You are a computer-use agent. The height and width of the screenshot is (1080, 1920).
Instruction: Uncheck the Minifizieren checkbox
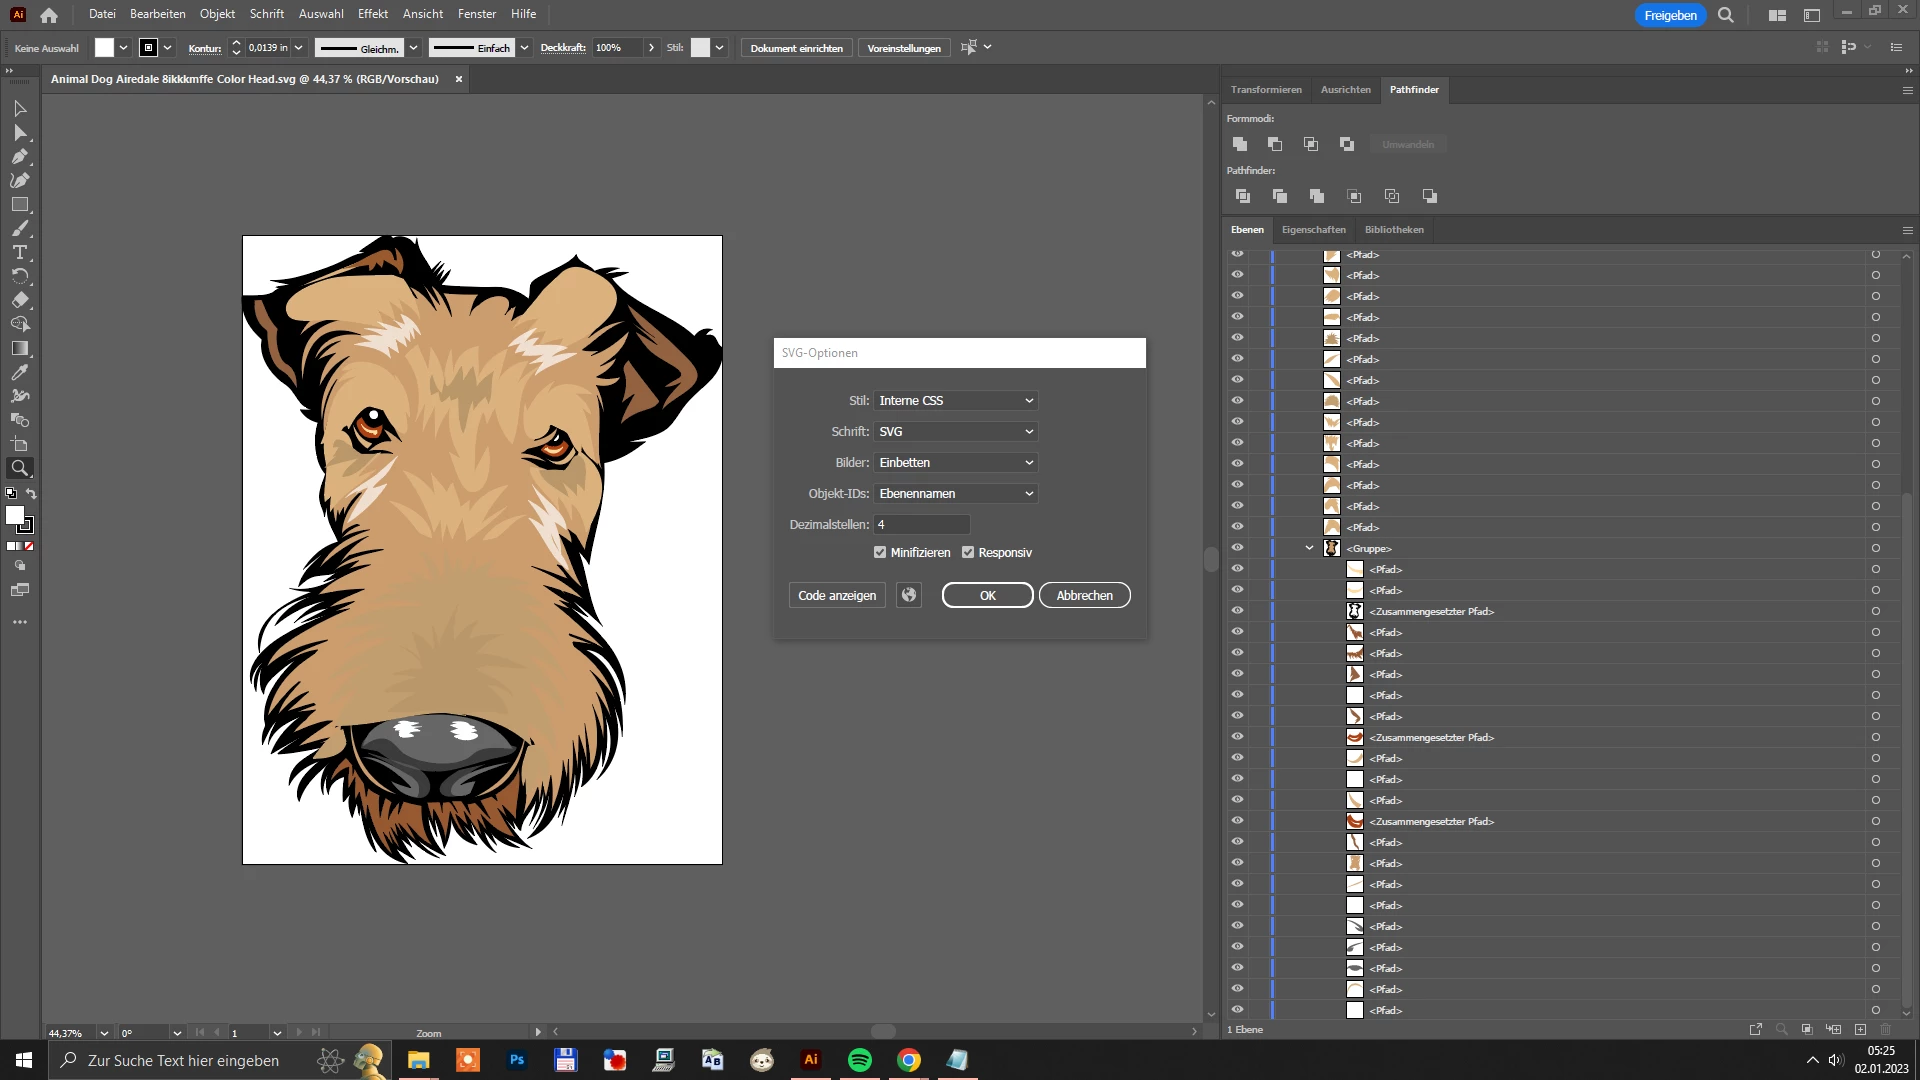click(x=880, y=552)
